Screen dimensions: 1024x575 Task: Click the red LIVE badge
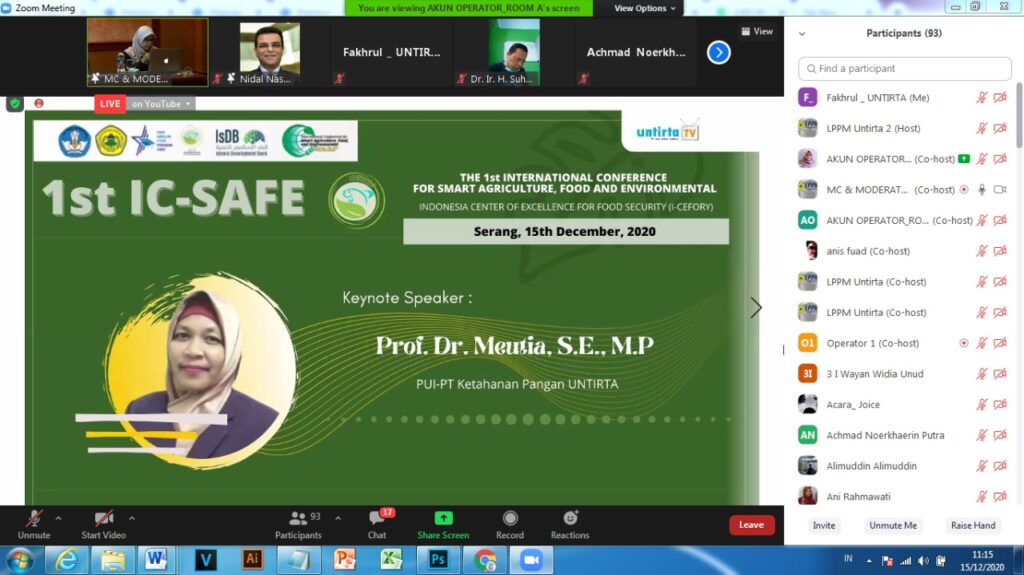click(x=110, y=104)
